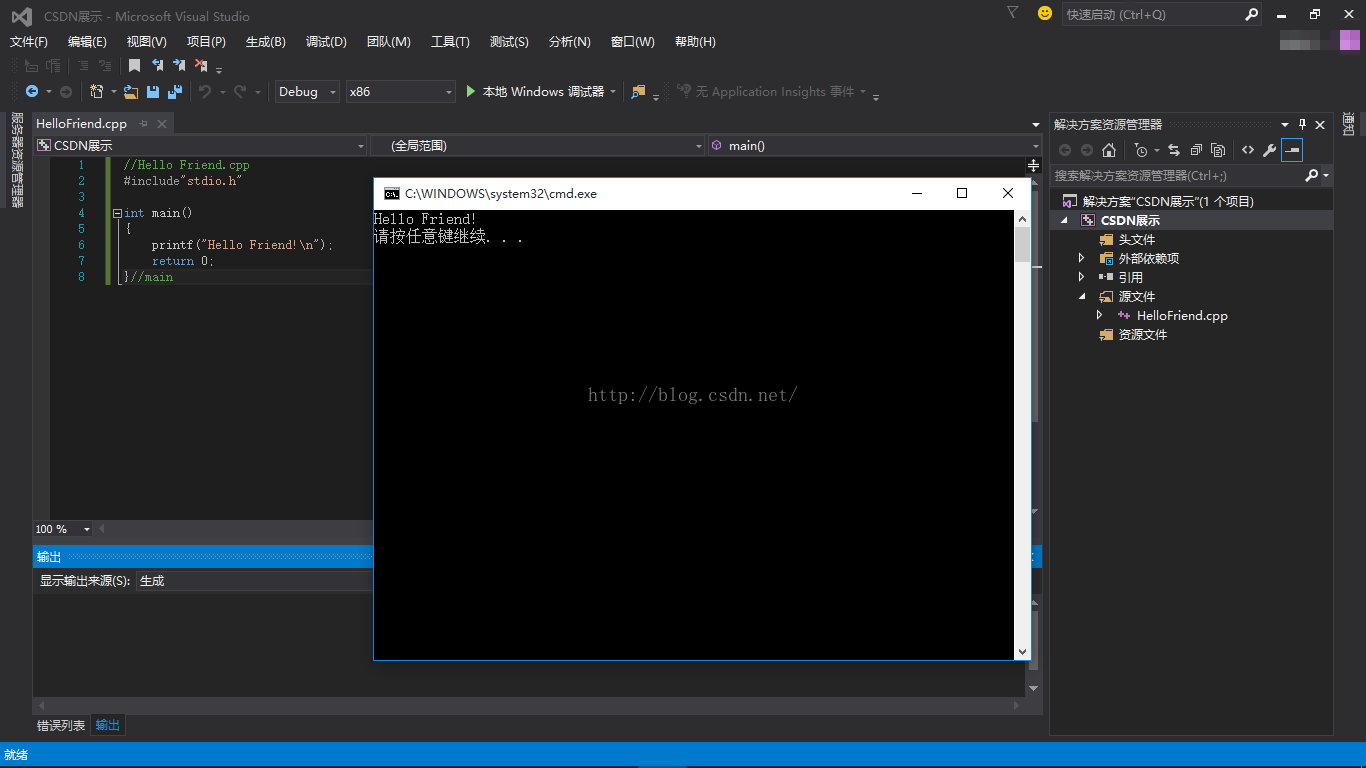Click the blue Navigate Backward arrow

pyautogui.click(x=32, y=91)
